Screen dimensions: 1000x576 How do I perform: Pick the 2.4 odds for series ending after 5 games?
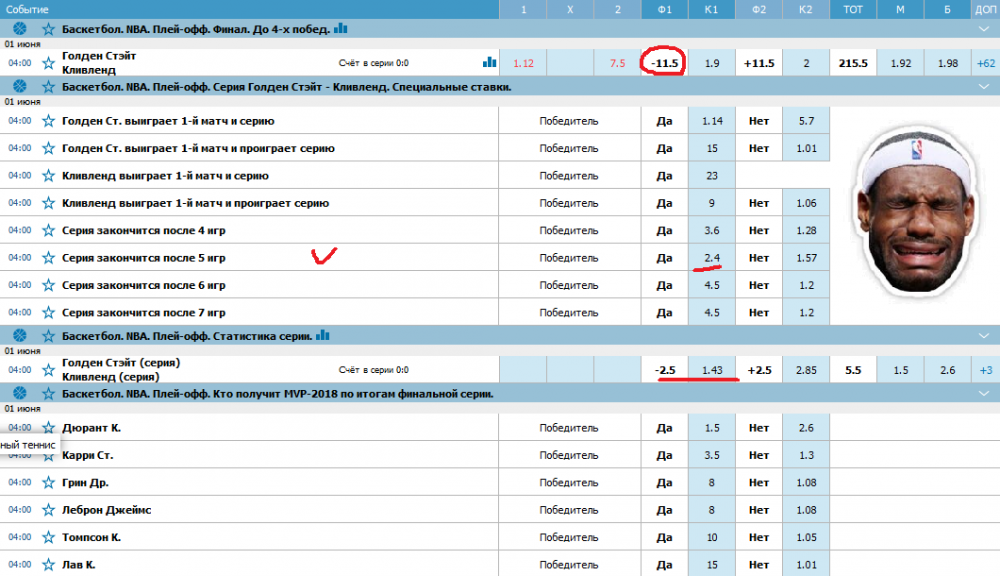coord(711,258)
